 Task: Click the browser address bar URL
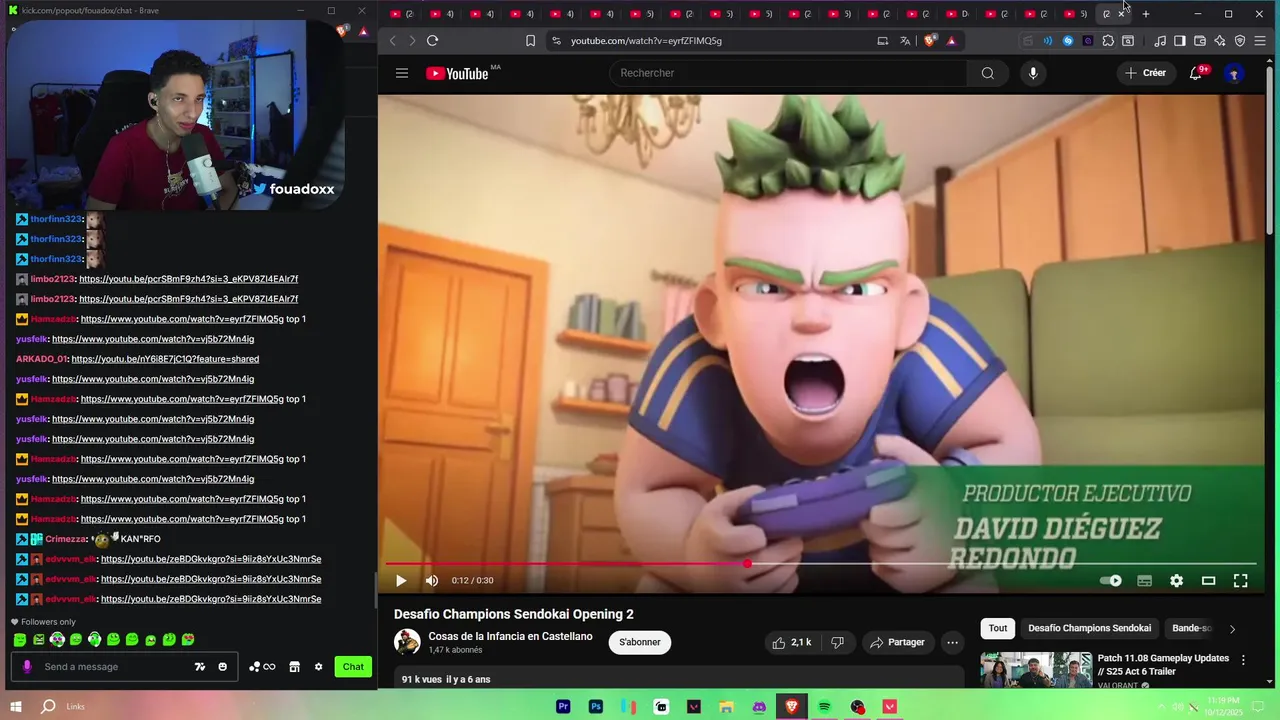(646, 41)
